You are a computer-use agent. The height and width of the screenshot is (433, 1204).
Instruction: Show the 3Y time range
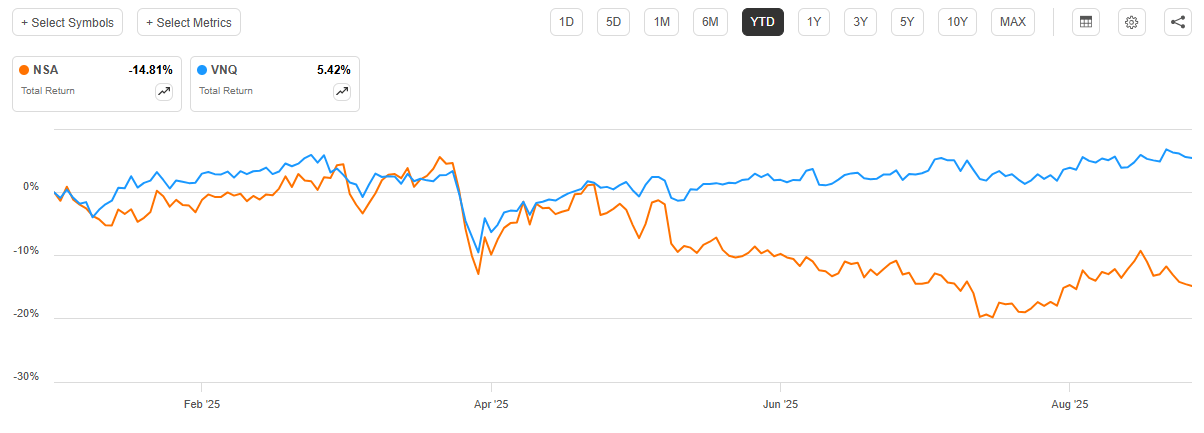coord(860,22)
